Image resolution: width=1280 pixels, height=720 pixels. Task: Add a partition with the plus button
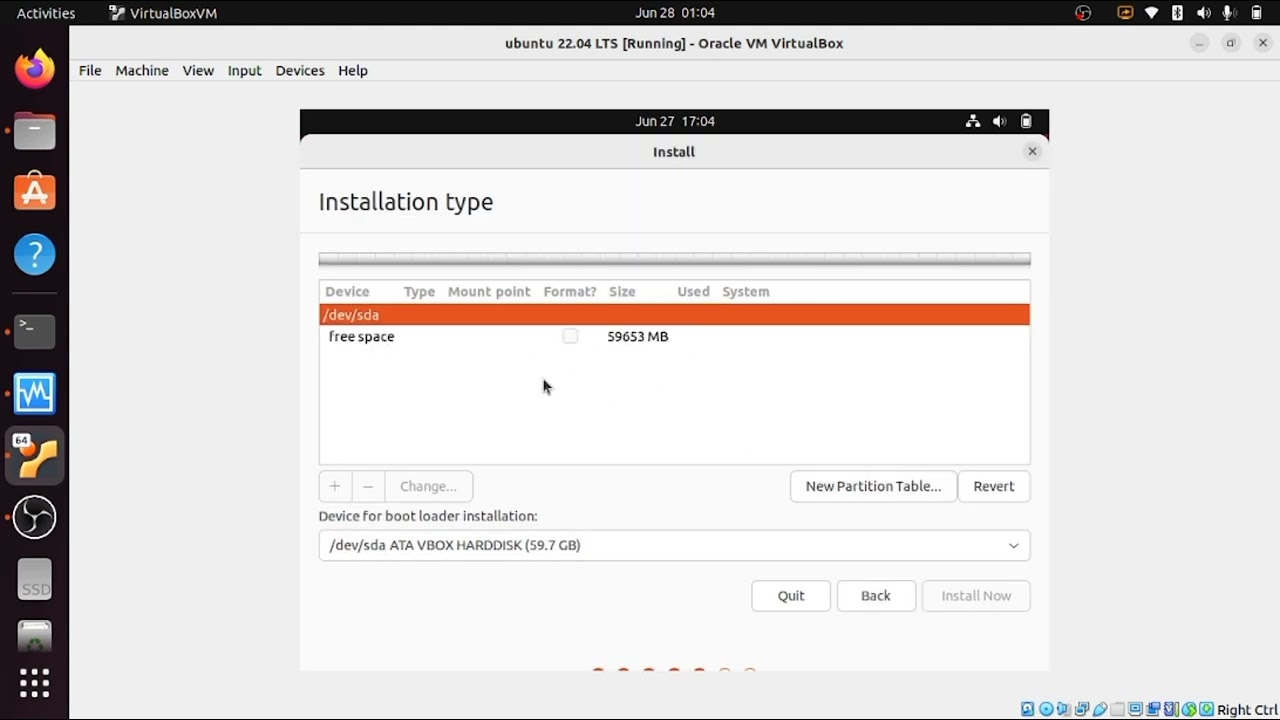pos(335,486)
